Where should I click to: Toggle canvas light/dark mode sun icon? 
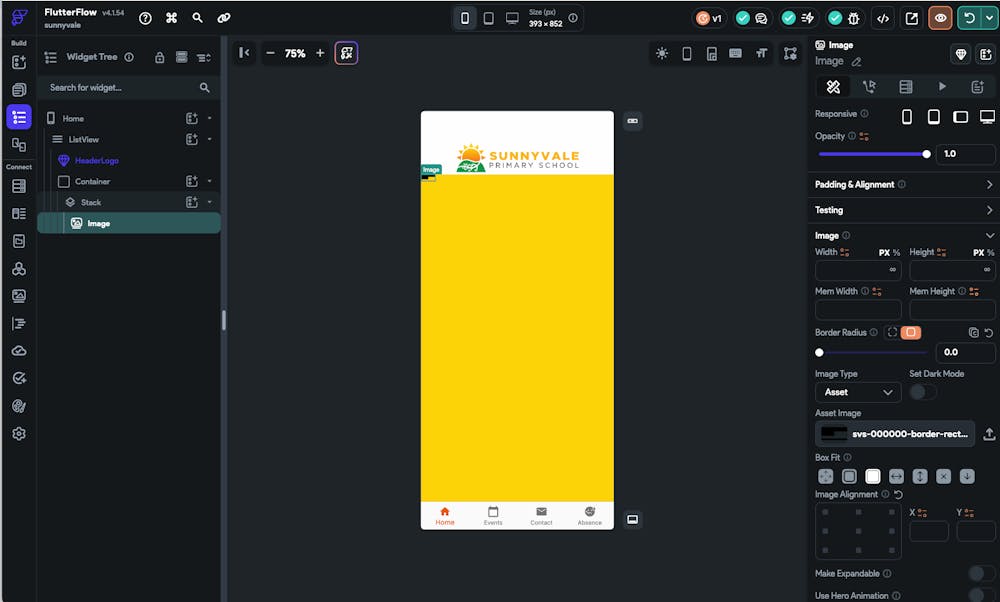(661, 54)
